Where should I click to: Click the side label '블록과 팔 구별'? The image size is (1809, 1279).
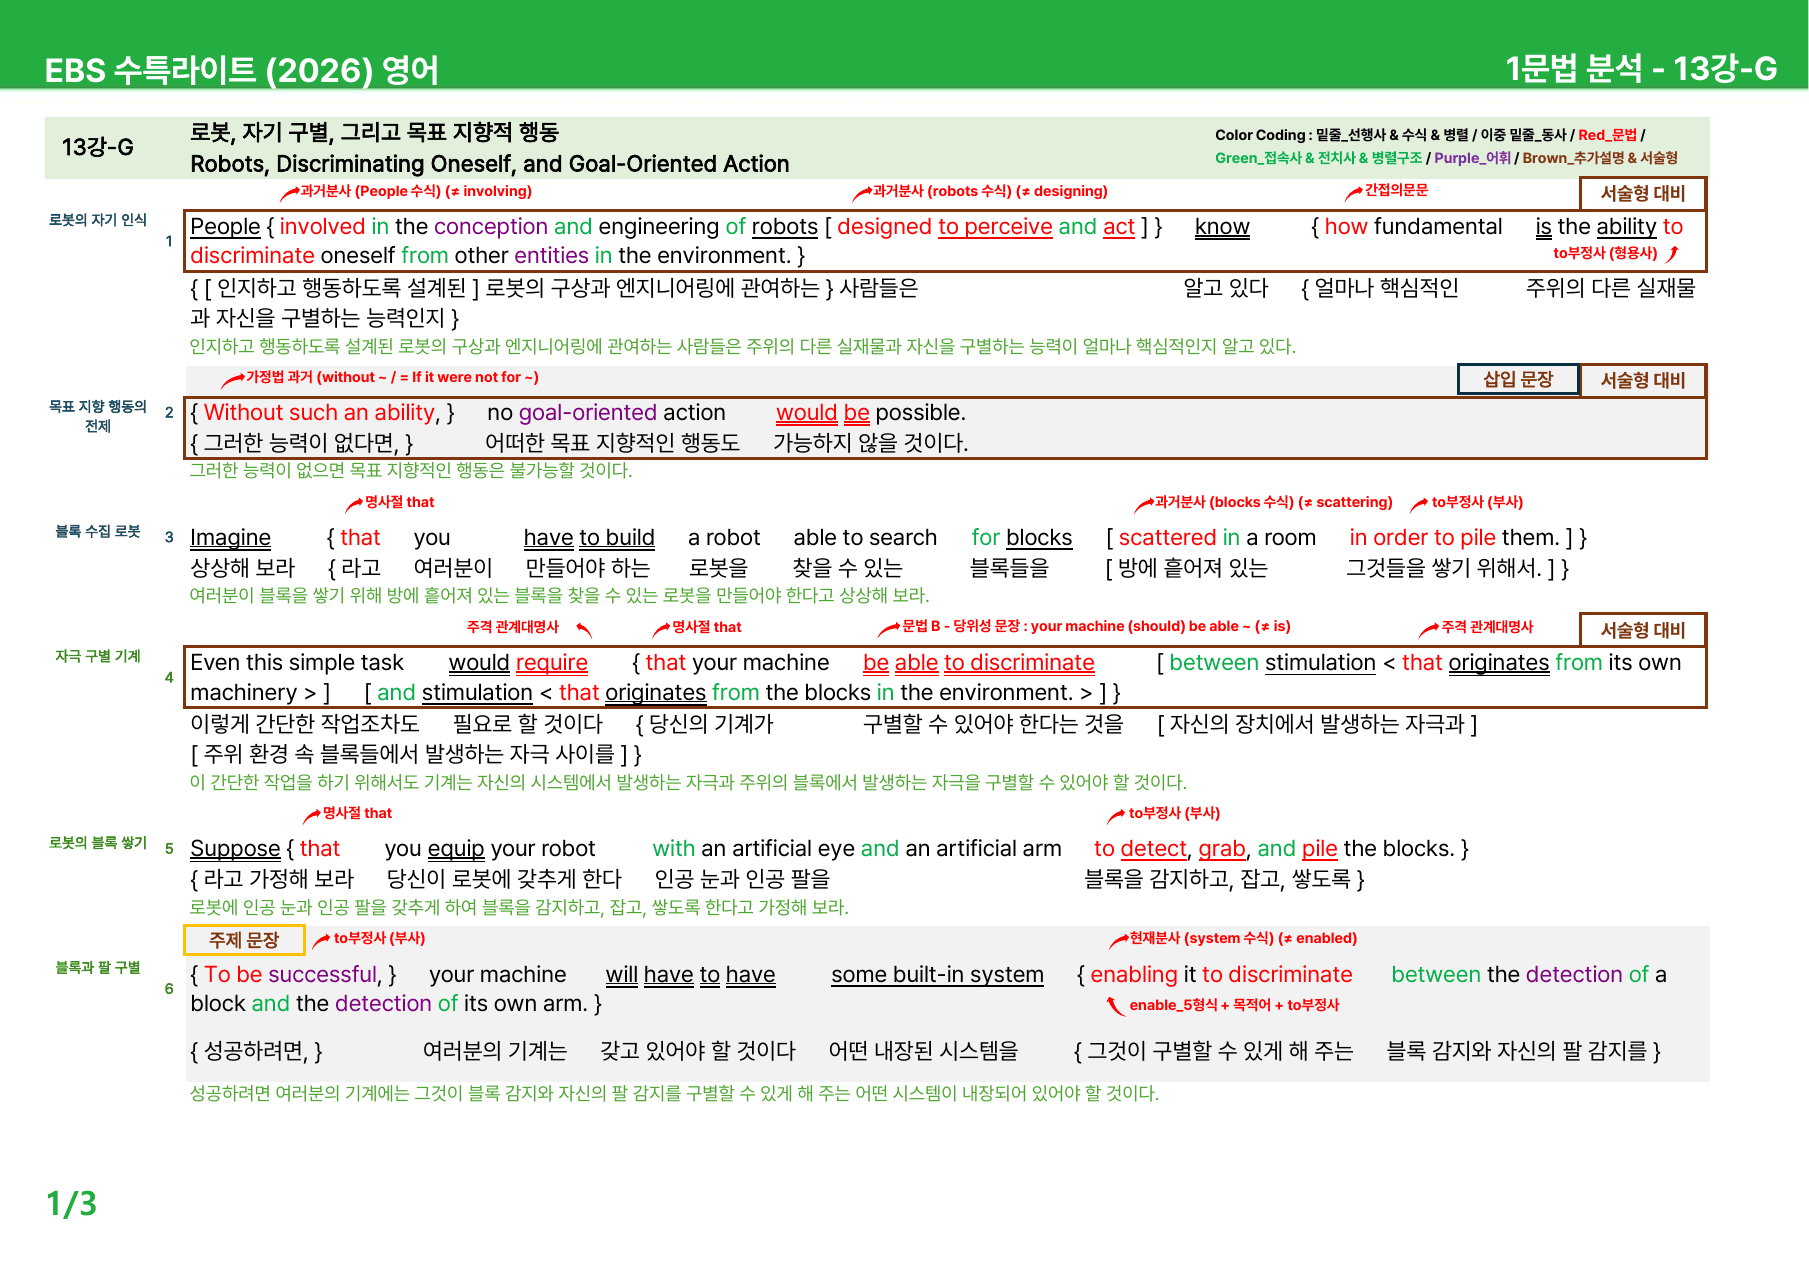[x=98, y=967]
